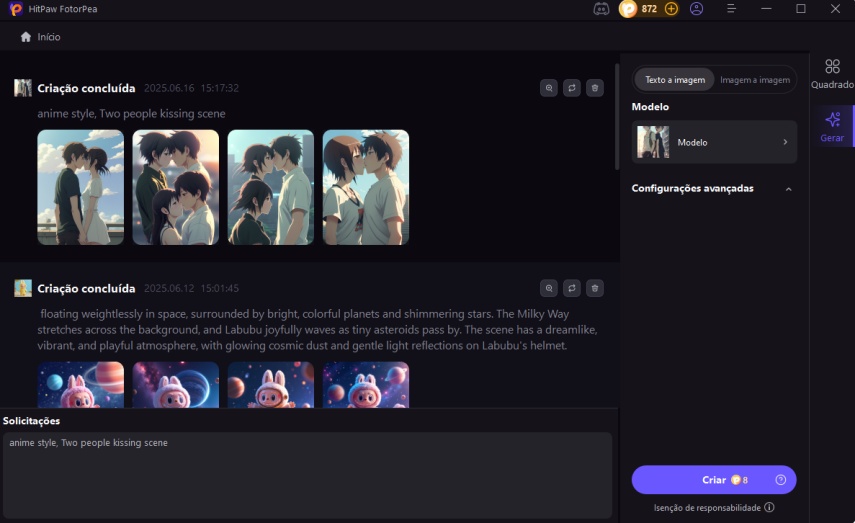Collapse Configurações avançadas section
Viewport: 855px width, 523px height.
(x=788, y=189)
